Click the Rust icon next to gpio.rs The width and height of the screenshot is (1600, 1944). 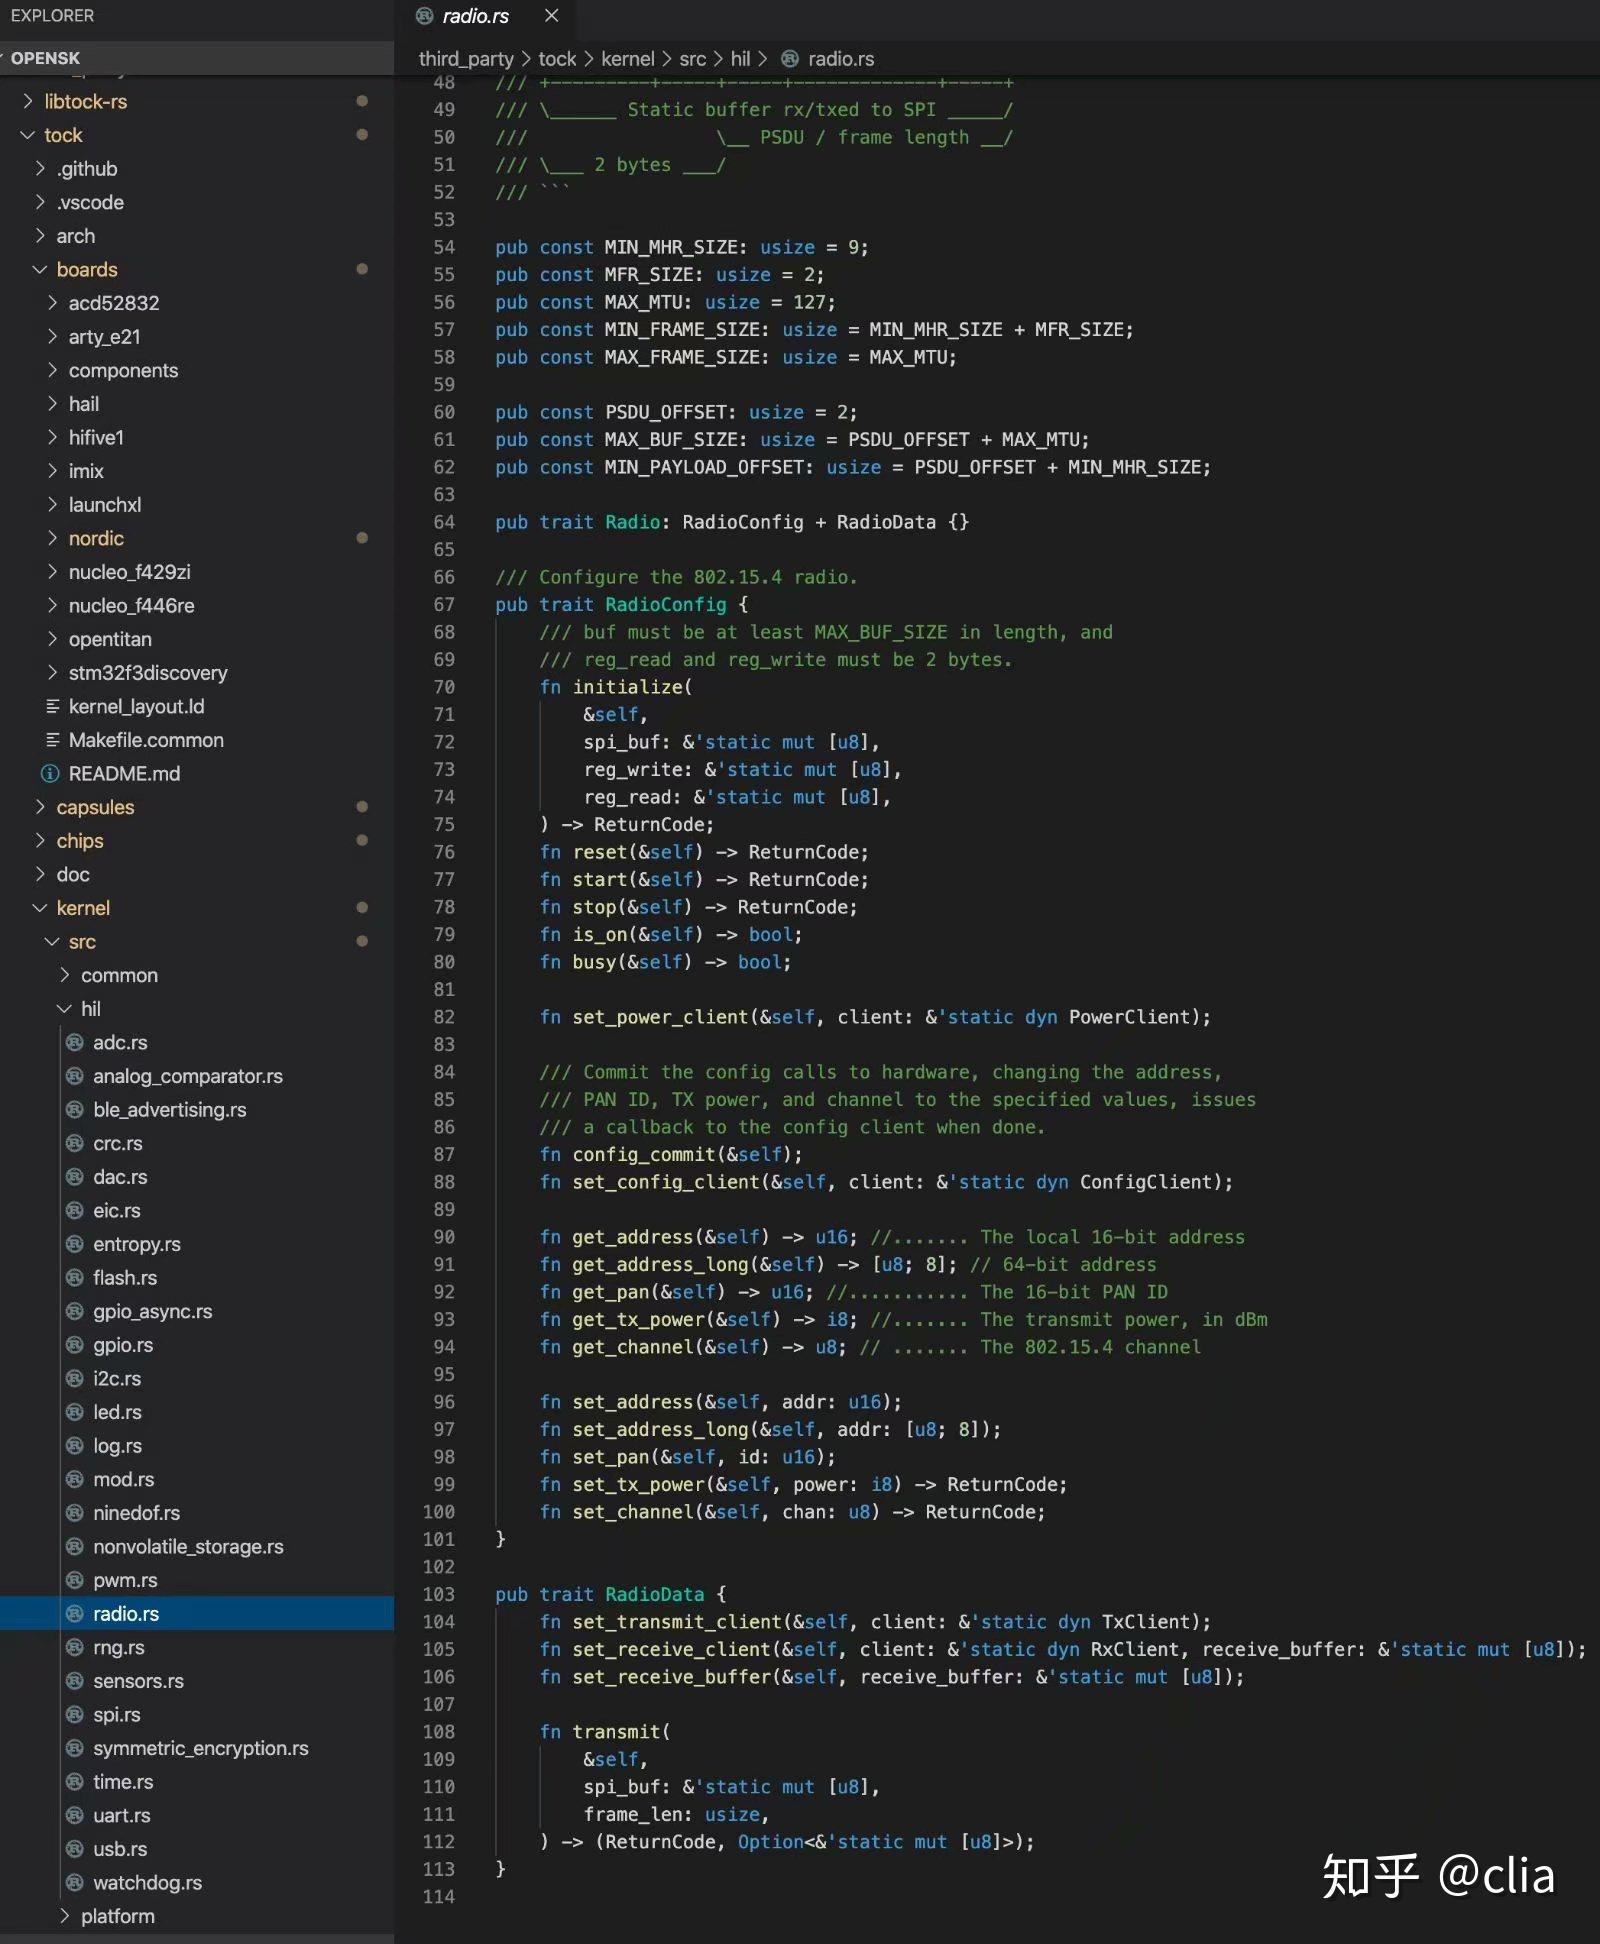pyautogui.click(x=75, y=1345)
